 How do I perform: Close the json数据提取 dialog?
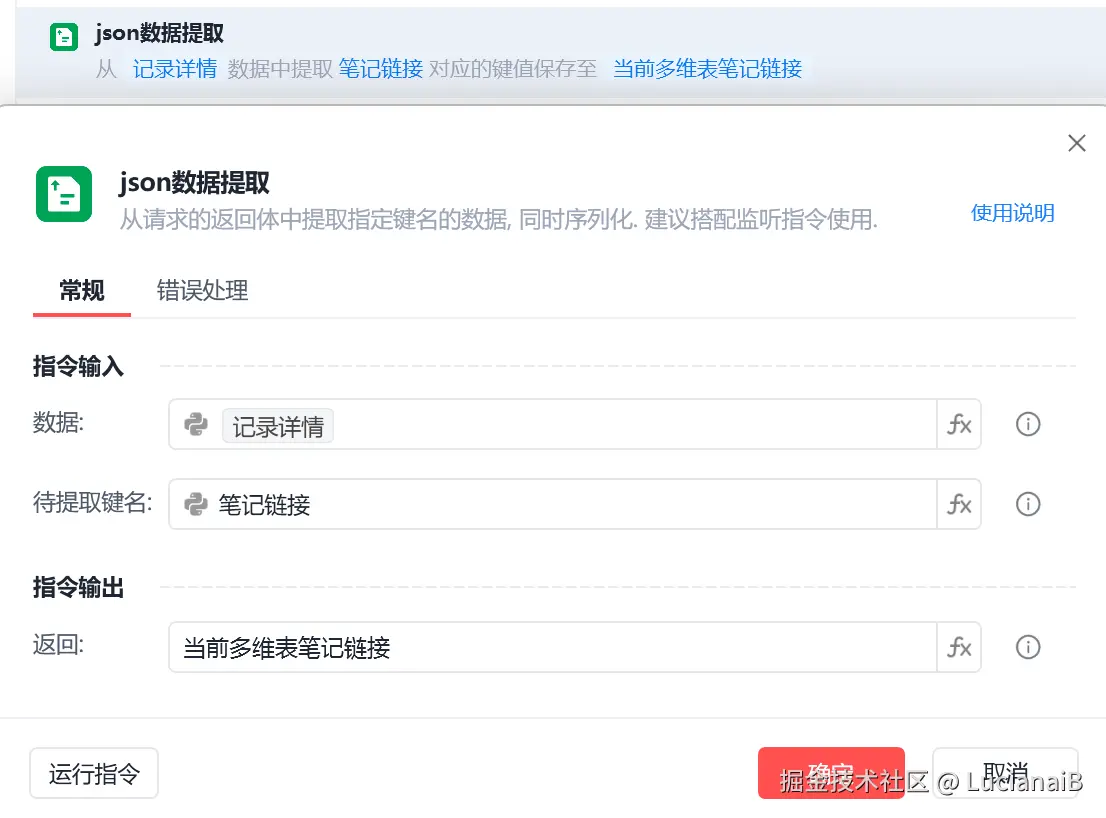point(1076,143)
